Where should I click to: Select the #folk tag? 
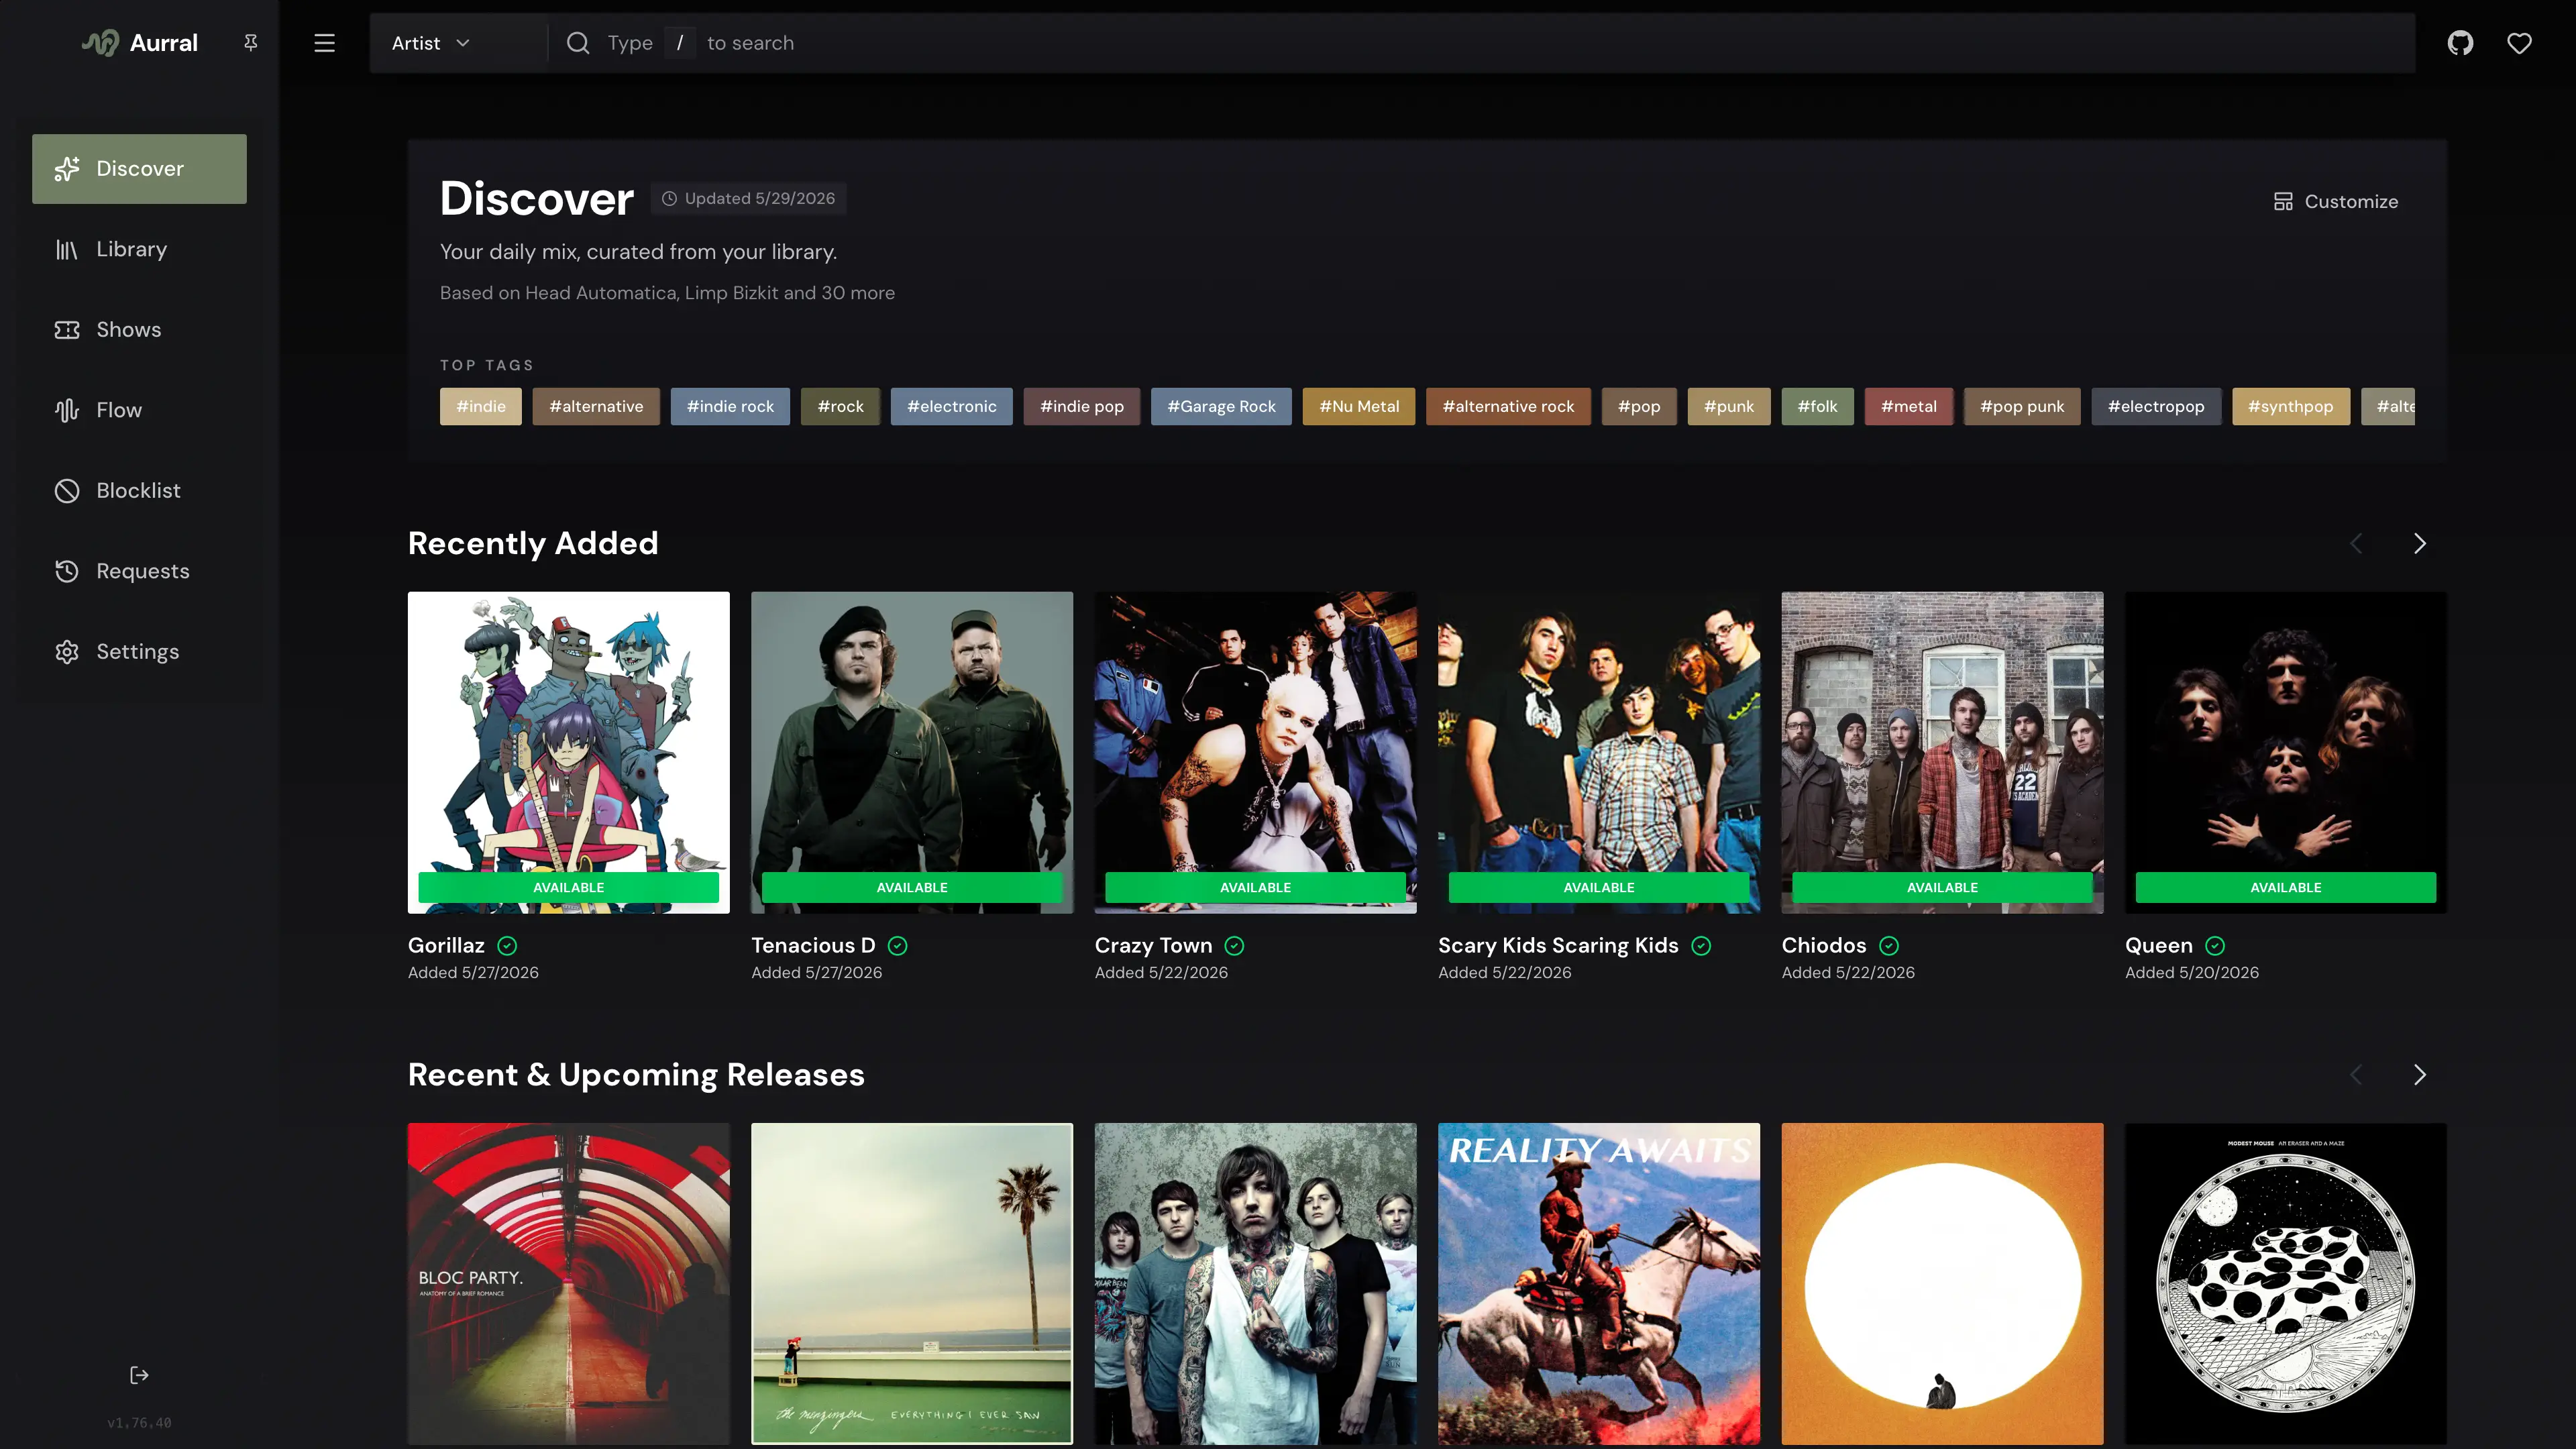click(x=1817, y=406)
